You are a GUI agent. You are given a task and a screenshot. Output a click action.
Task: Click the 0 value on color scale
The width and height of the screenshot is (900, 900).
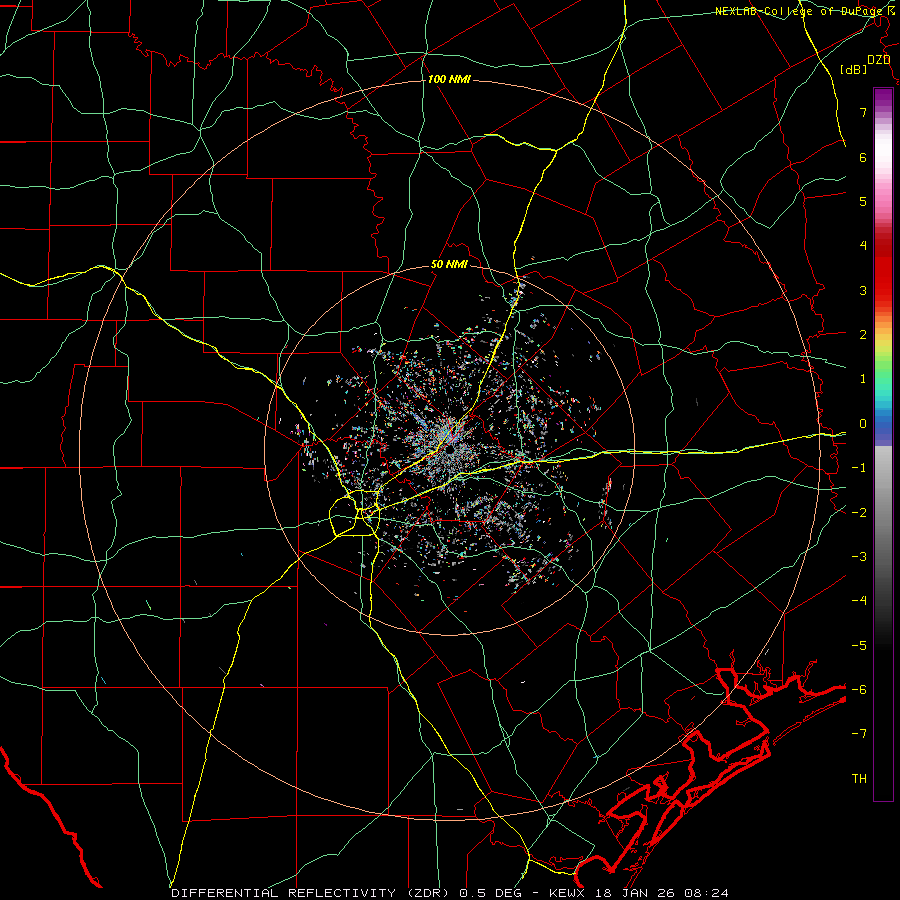pos(863,424)
